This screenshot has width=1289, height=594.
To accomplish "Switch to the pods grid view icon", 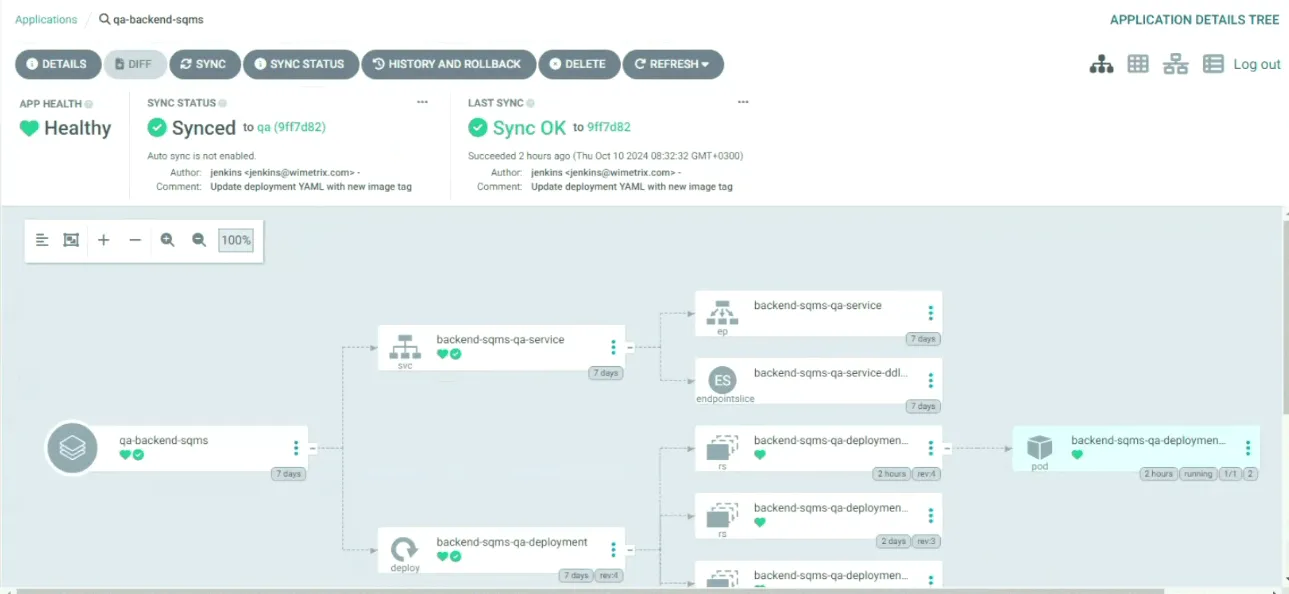I will pos(1138,64).
